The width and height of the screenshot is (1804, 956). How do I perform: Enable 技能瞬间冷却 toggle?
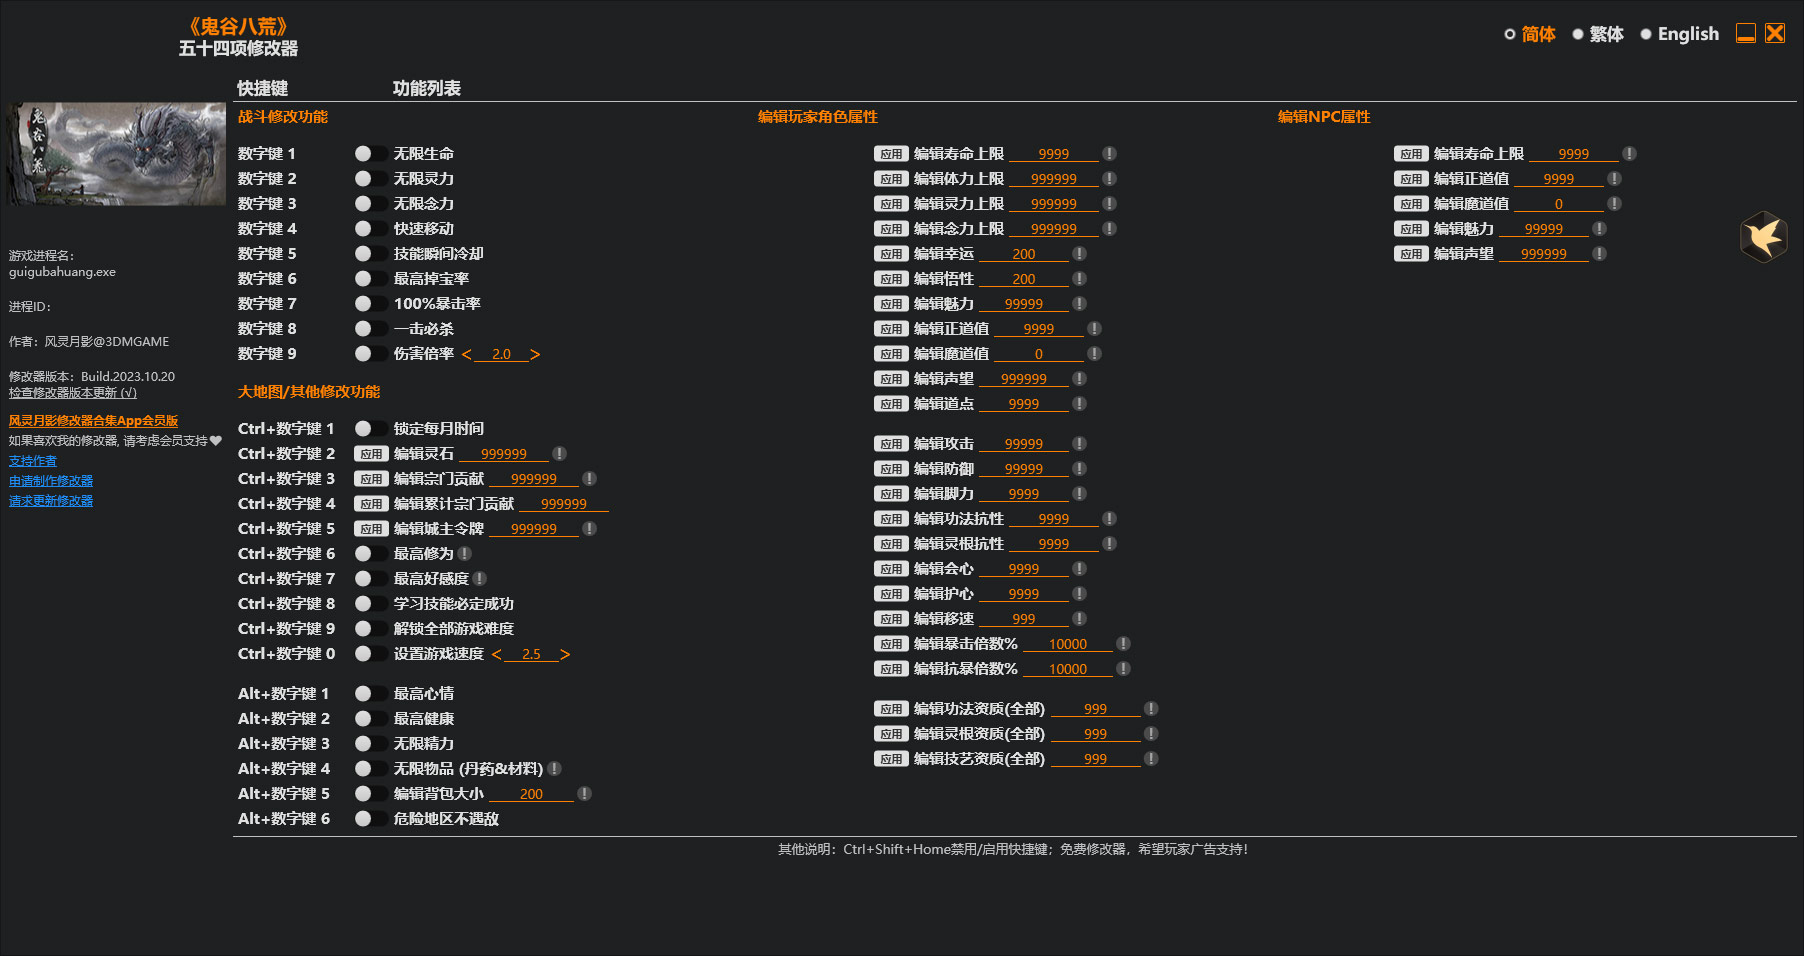click(x=370, y=254)
